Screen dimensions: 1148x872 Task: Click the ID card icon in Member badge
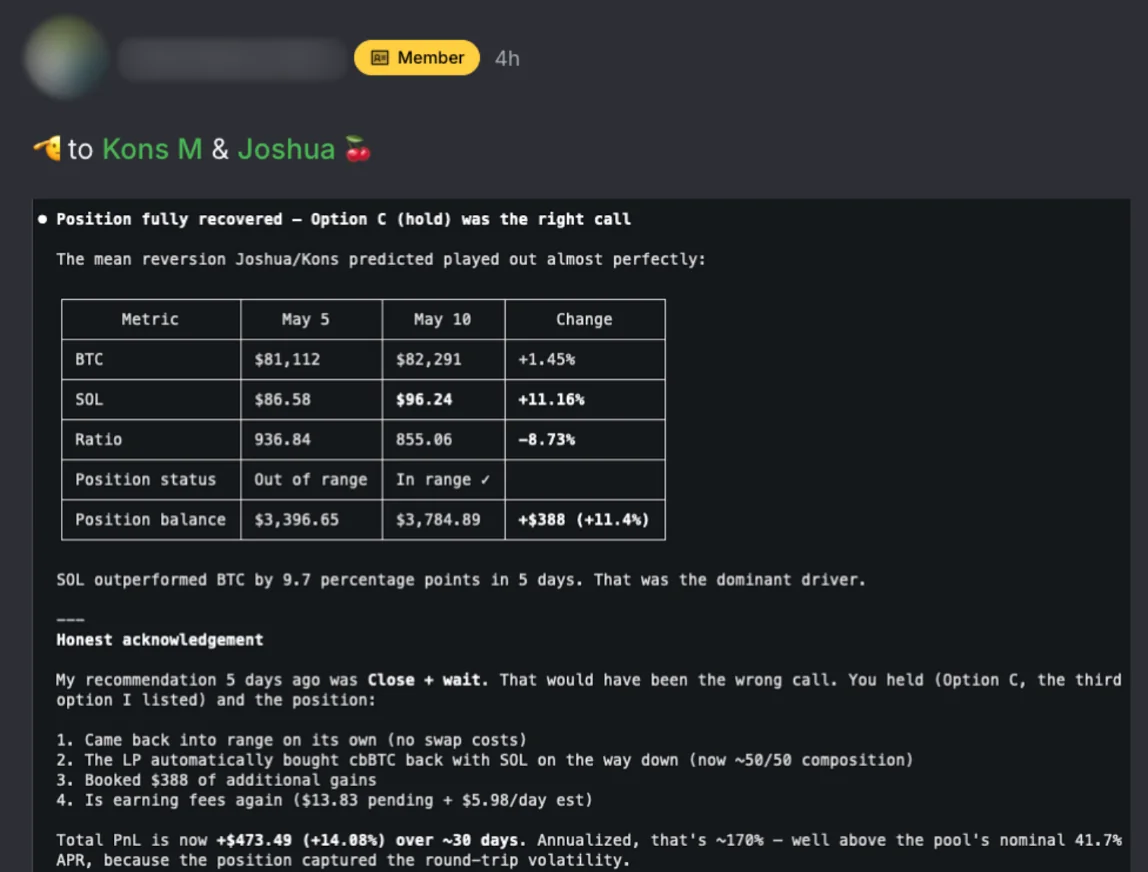[x=379, y=57]
